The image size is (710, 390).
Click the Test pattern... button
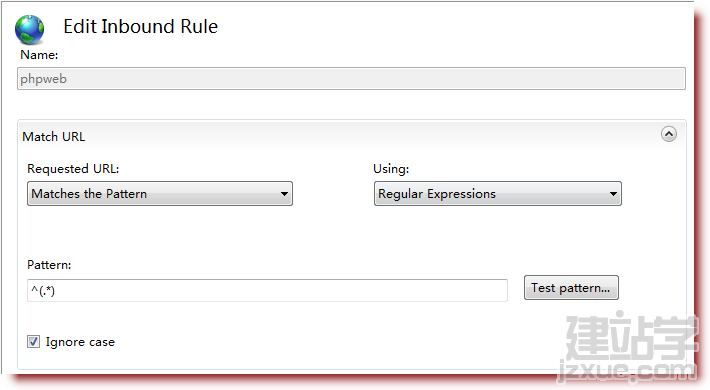tap(571, 288)
